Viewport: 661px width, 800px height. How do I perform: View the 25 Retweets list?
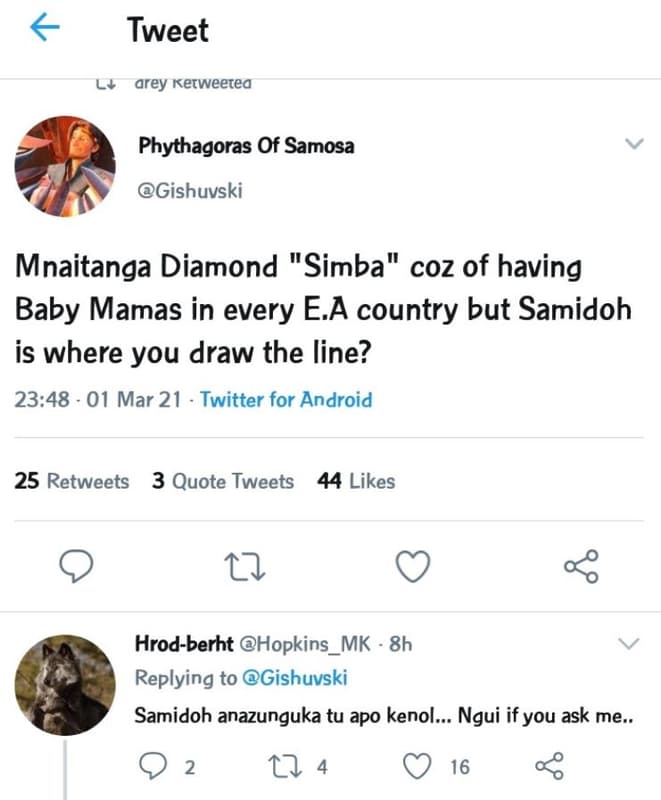71,481
